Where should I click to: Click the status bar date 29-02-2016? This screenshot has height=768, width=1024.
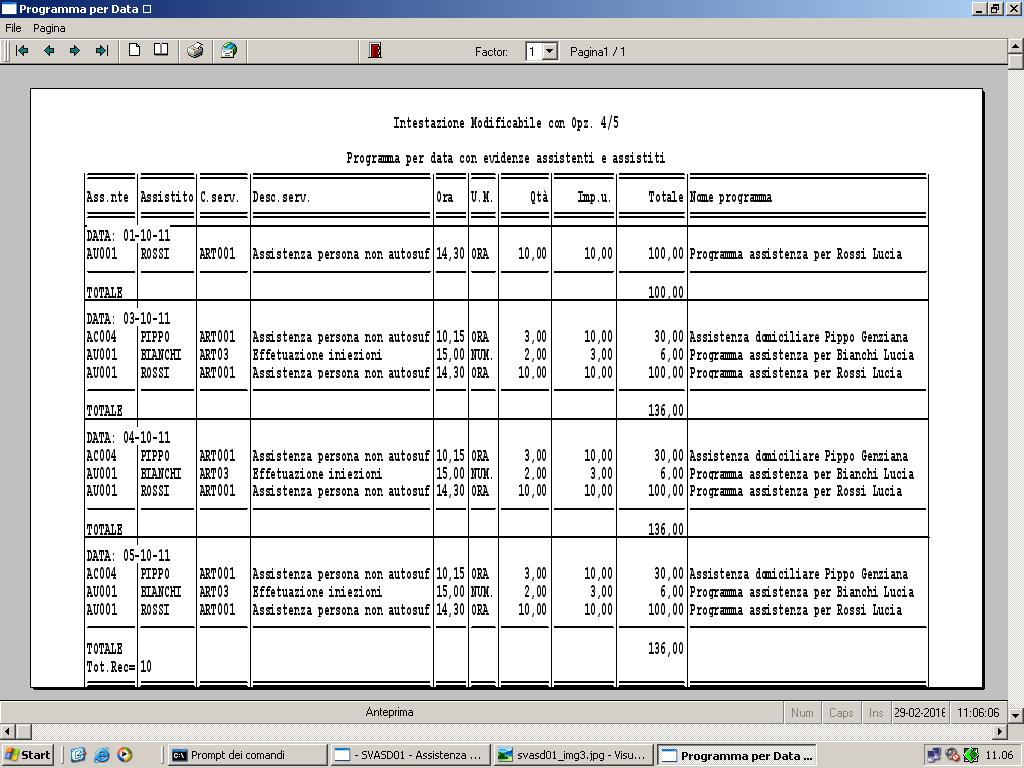(920, 712)
